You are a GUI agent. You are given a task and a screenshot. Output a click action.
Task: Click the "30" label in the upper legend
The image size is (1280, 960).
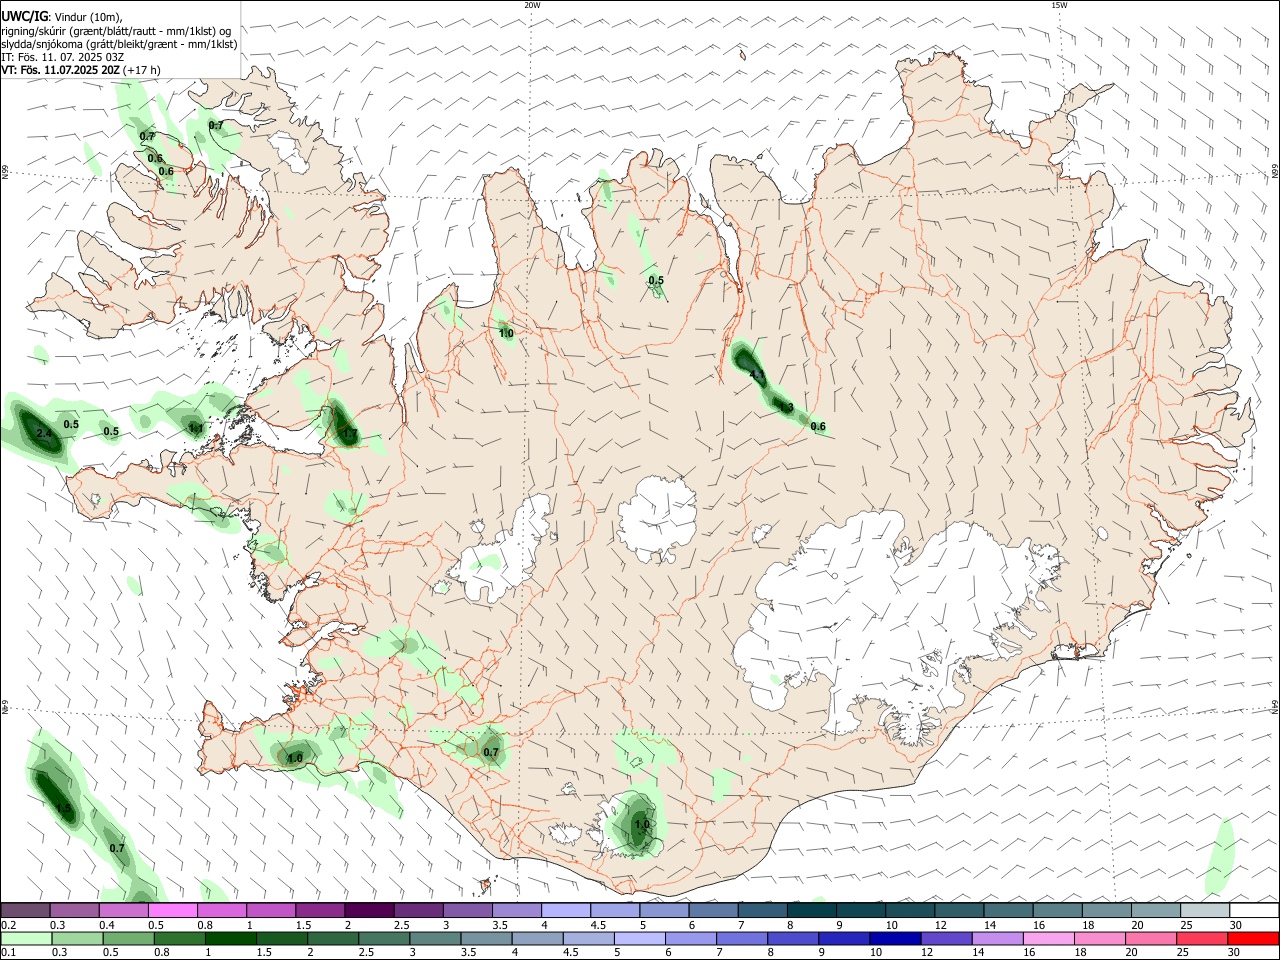click(x=1236, y=925)
